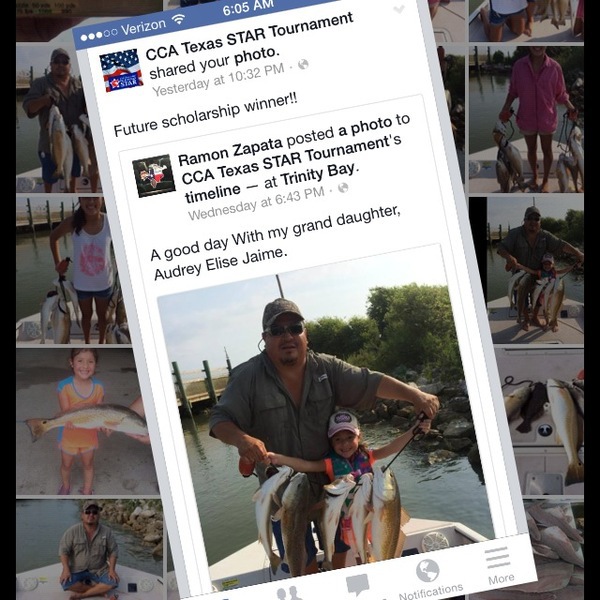
Task: Expand the post options chevron at top right
Action: (x=399, y=8)
